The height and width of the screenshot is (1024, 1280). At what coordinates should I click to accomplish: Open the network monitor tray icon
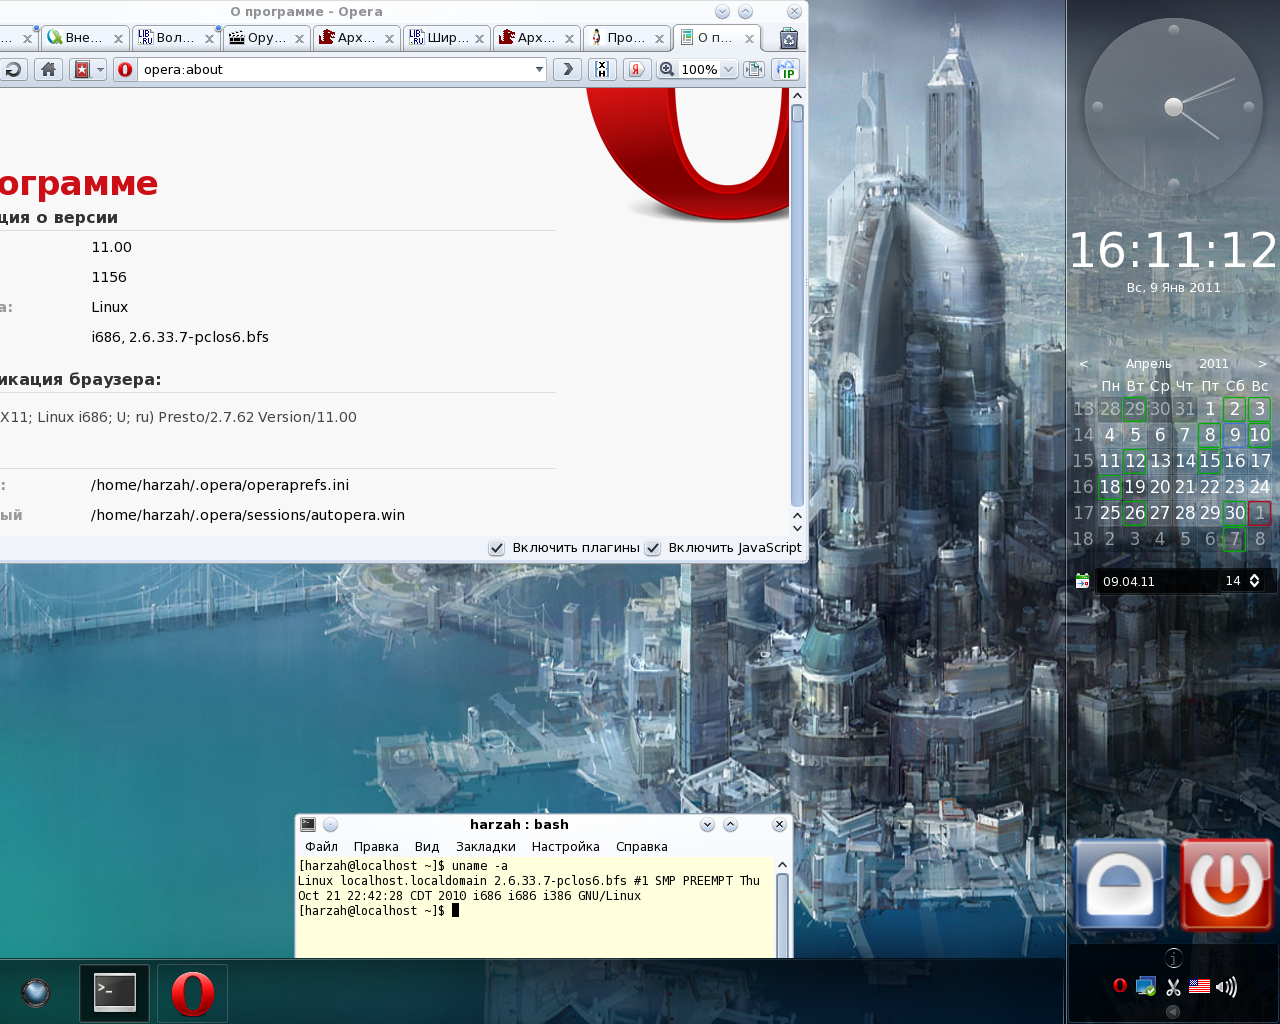coord(1146,987)
